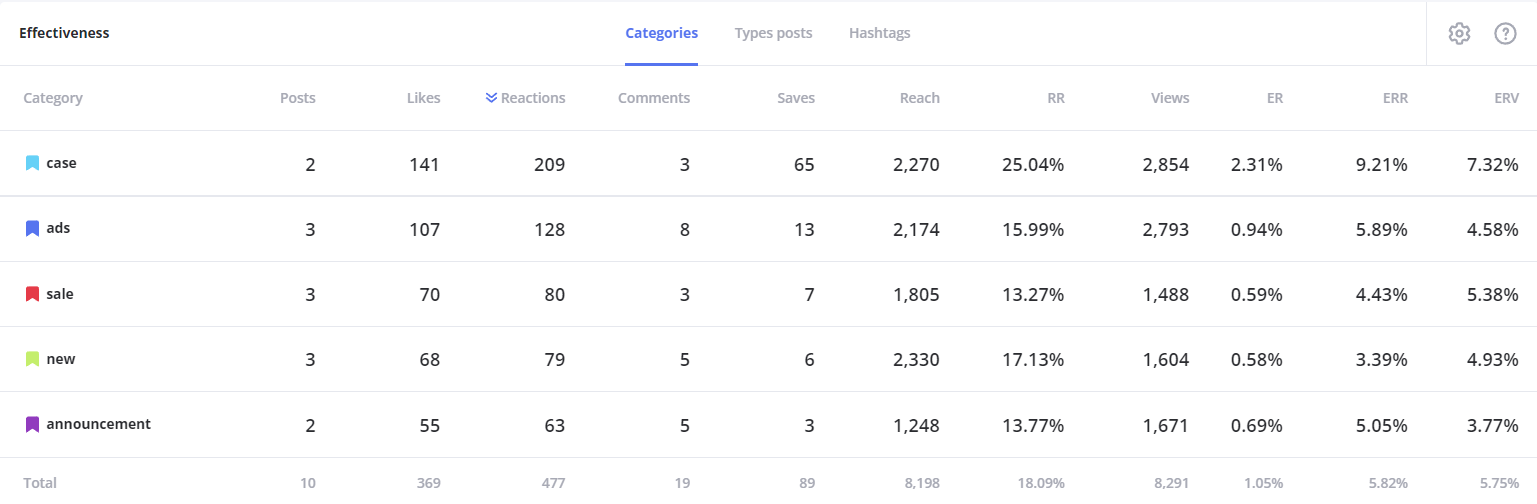
Task: Sort table by Likes column
Action: (423, 98)
